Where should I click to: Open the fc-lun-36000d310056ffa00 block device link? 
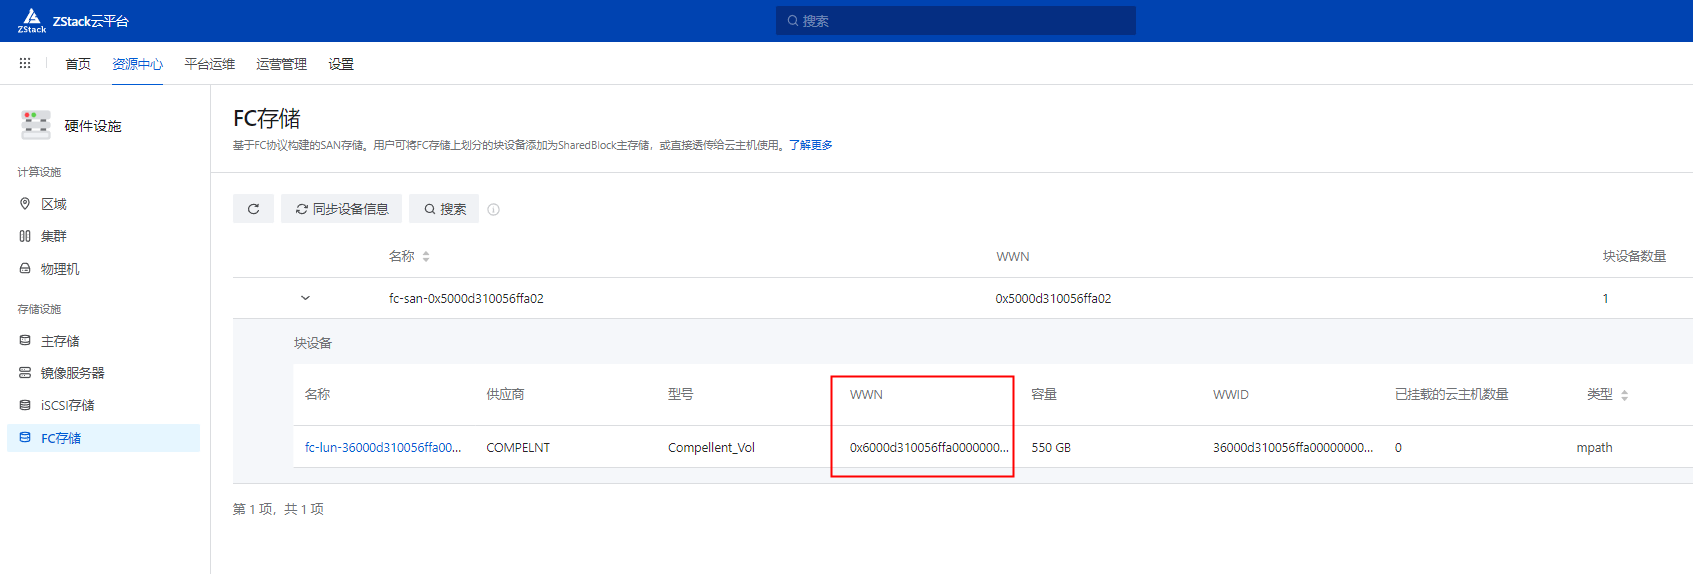[382, 448]
